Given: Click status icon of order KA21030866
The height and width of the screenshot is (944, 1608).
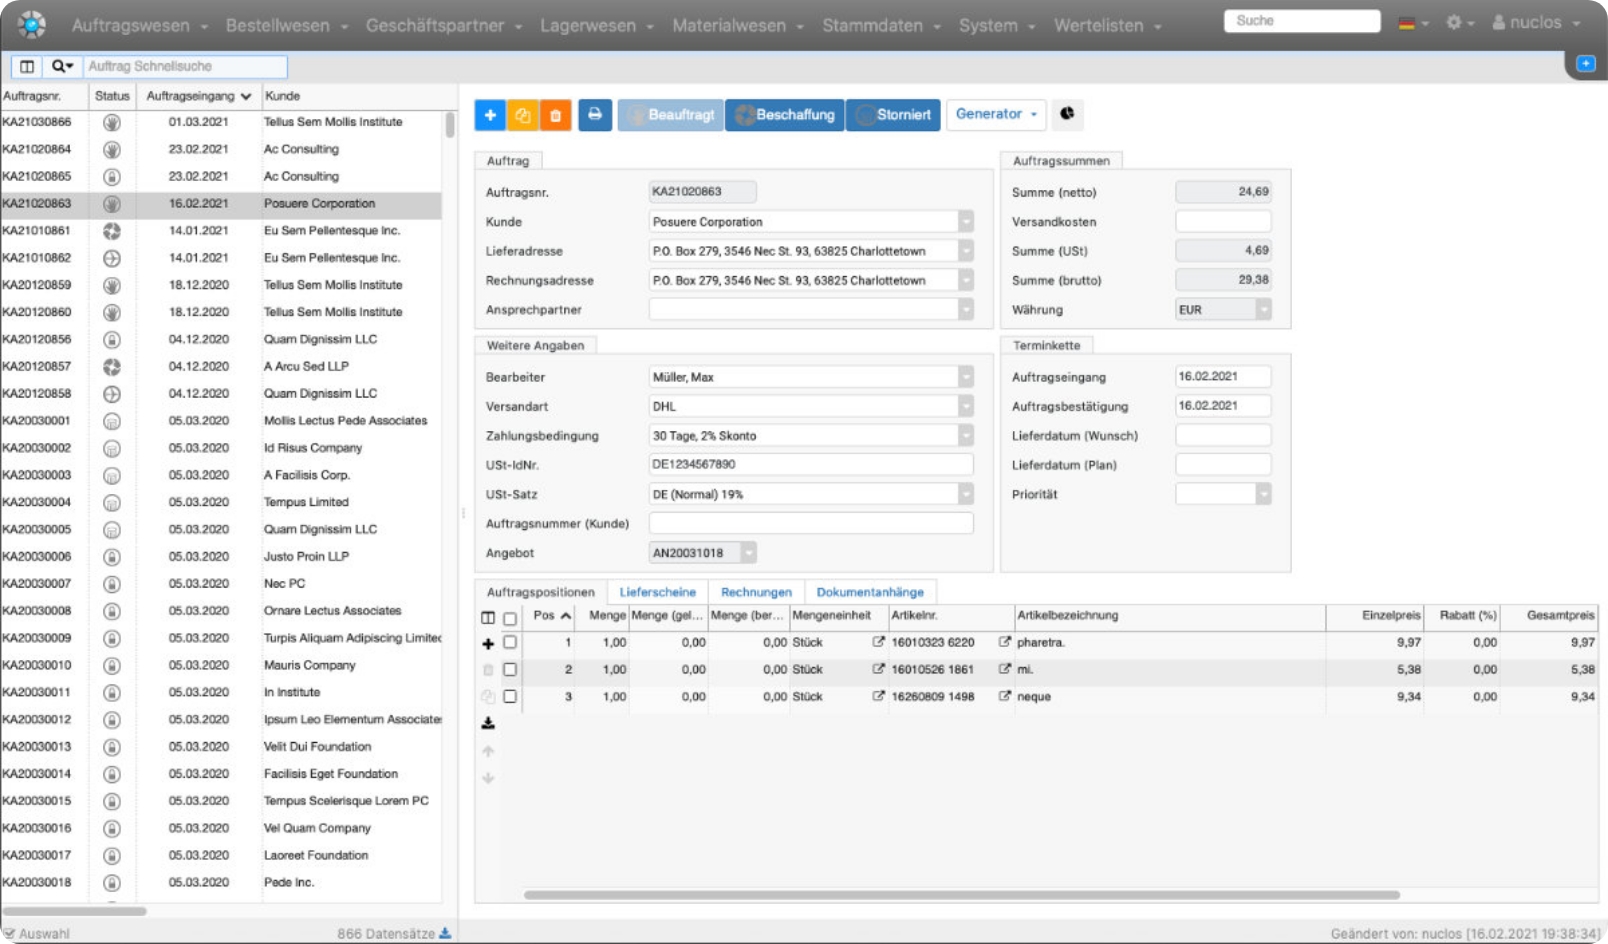Looking at the screenshot, I should pos(112,122).
